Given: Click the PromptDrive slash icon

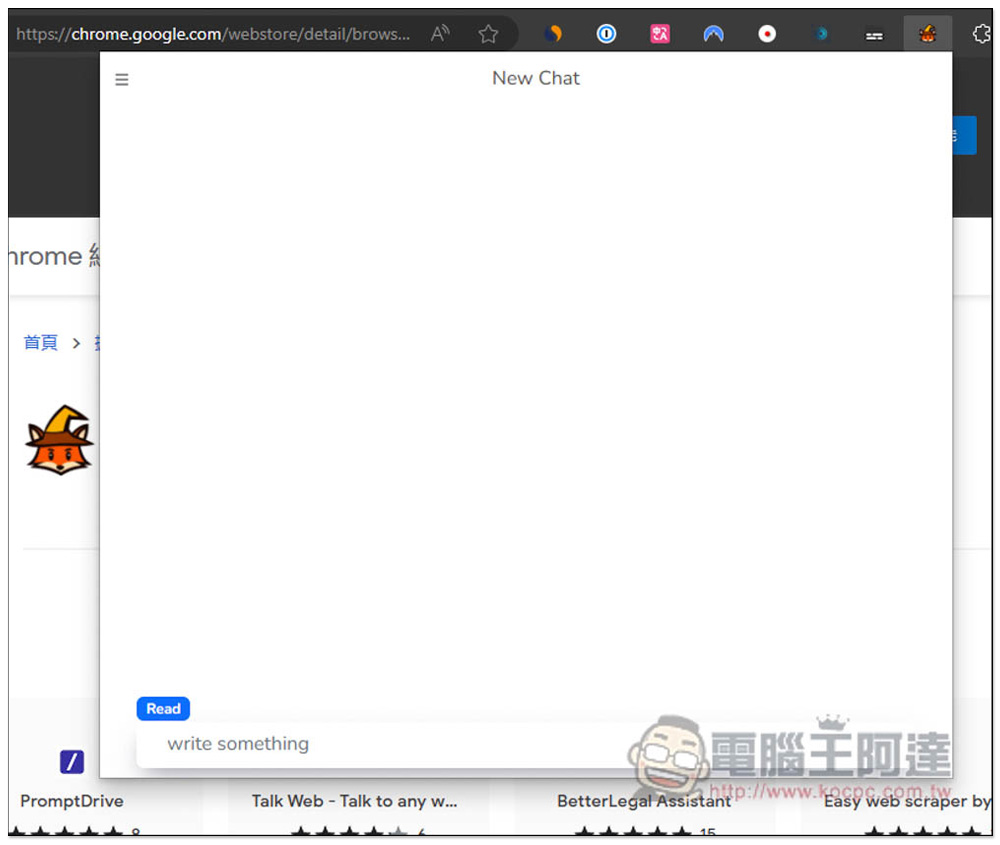Looking at the screenshot, I should (72, 761).
